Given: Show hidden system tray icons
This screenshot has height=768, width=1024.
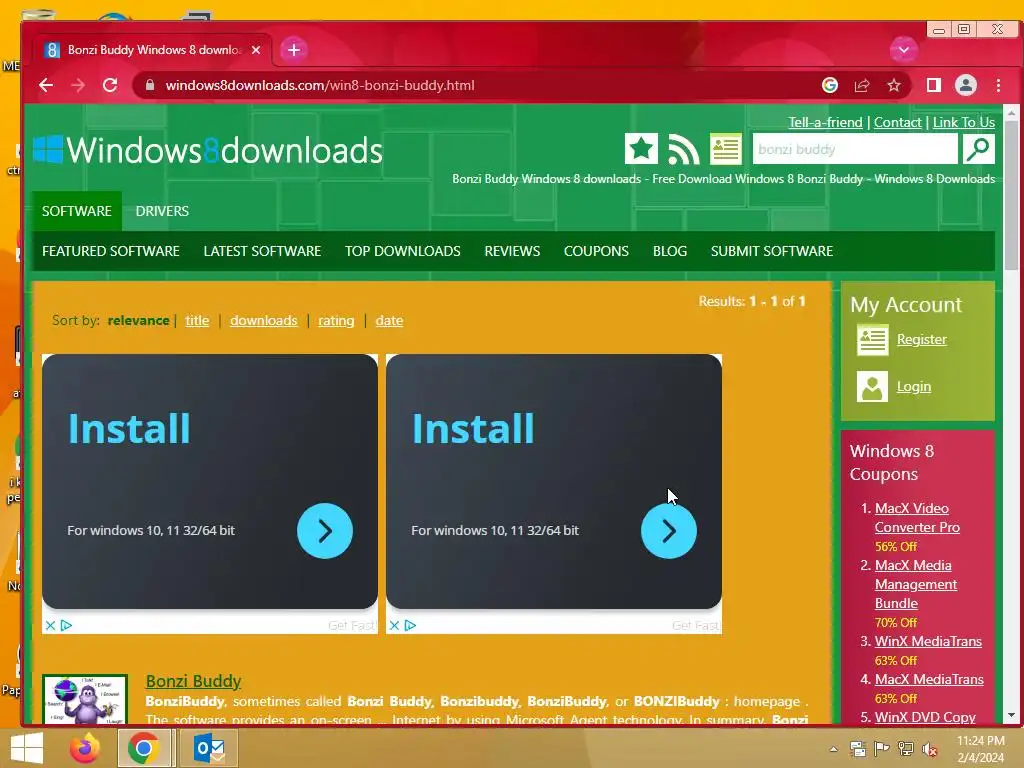Looking at the screenshot, I should [x=834, y=749].
